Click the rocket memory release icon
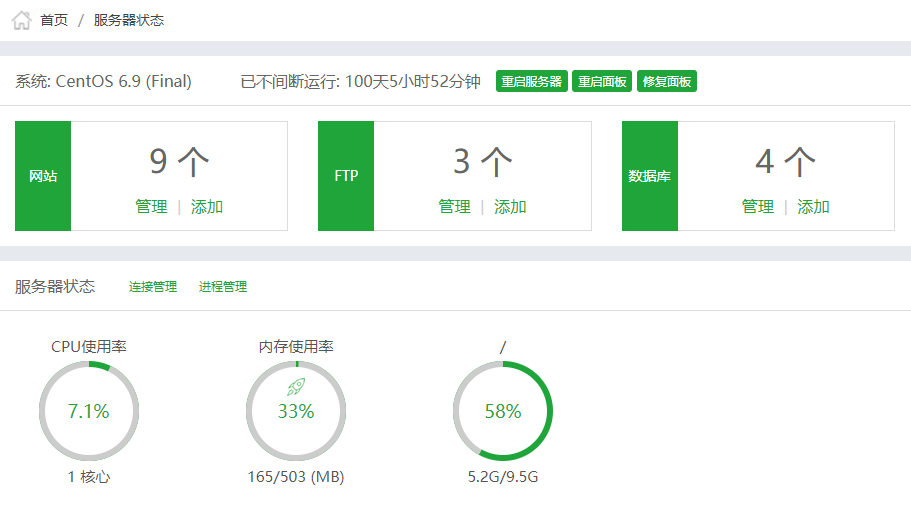The image size is (911, 506). [x=295, y=387]
